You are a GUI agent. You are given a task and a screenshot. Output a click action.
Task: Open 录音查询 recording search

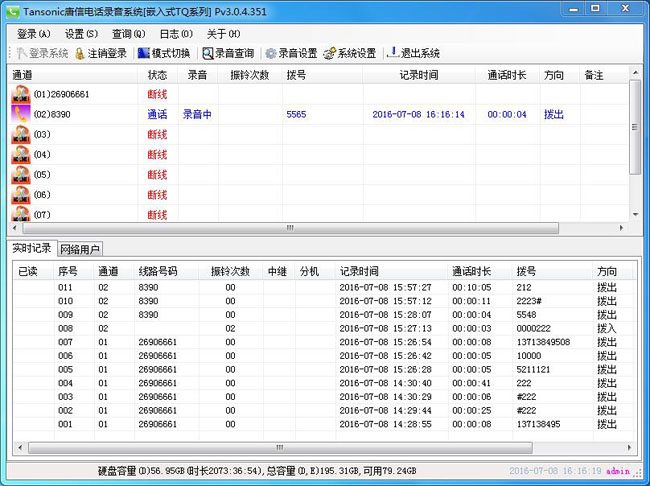click(208, 53)
